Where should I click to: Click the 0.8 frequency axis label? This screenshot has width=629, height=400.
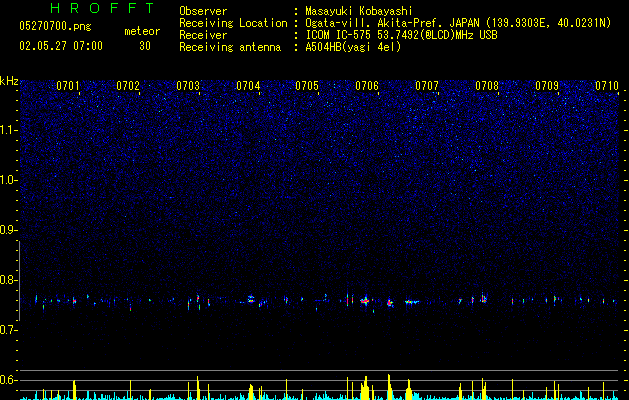point(8,280)
